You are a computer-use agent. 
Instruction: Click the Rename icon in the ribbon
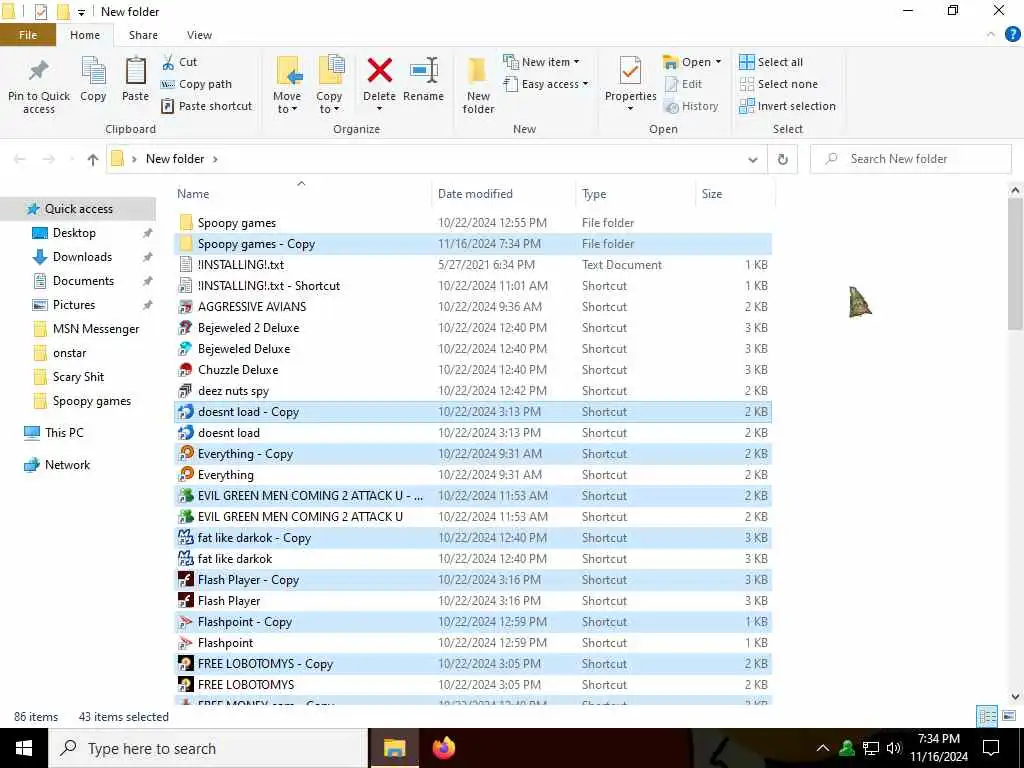tap(424, 71)
